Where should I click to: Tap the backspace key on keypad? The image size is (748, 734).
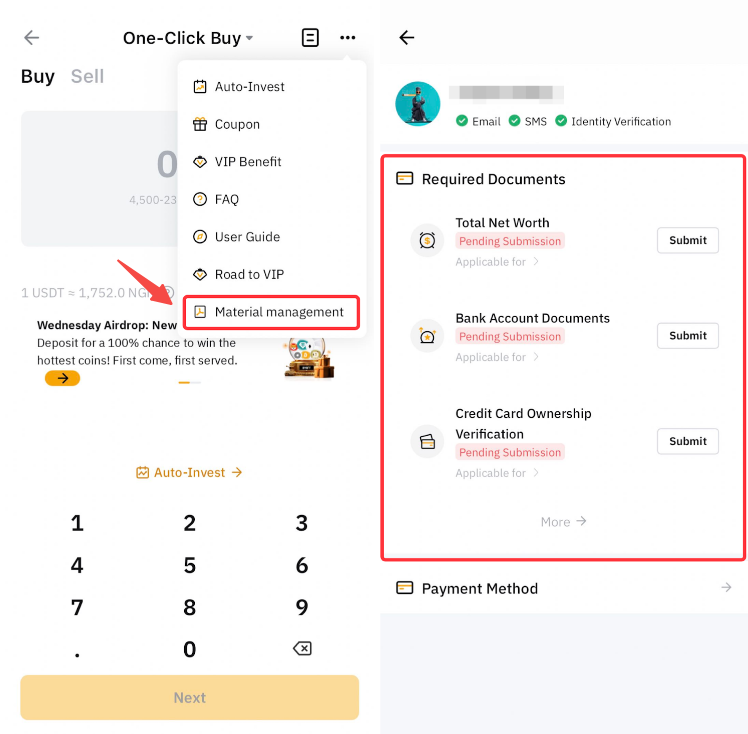[302, 649]
